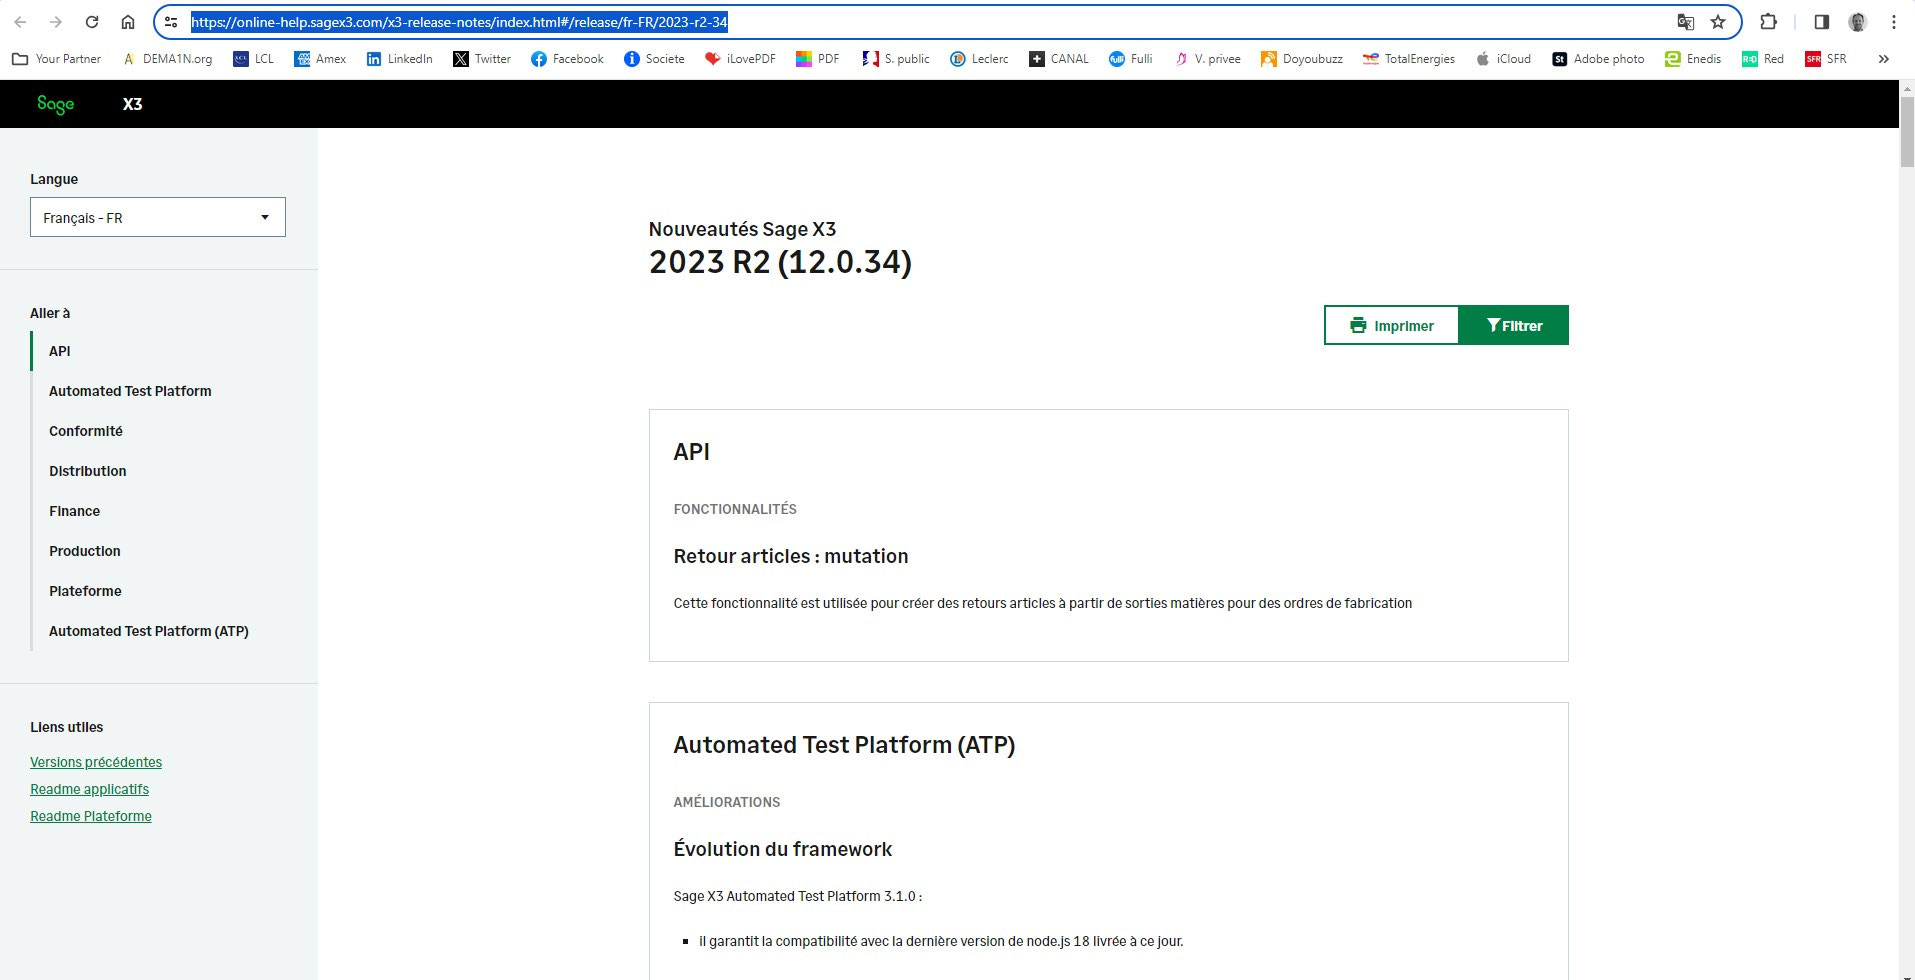
Task: Bookmark this page using the star icon
Action: tap(1718, 21)
